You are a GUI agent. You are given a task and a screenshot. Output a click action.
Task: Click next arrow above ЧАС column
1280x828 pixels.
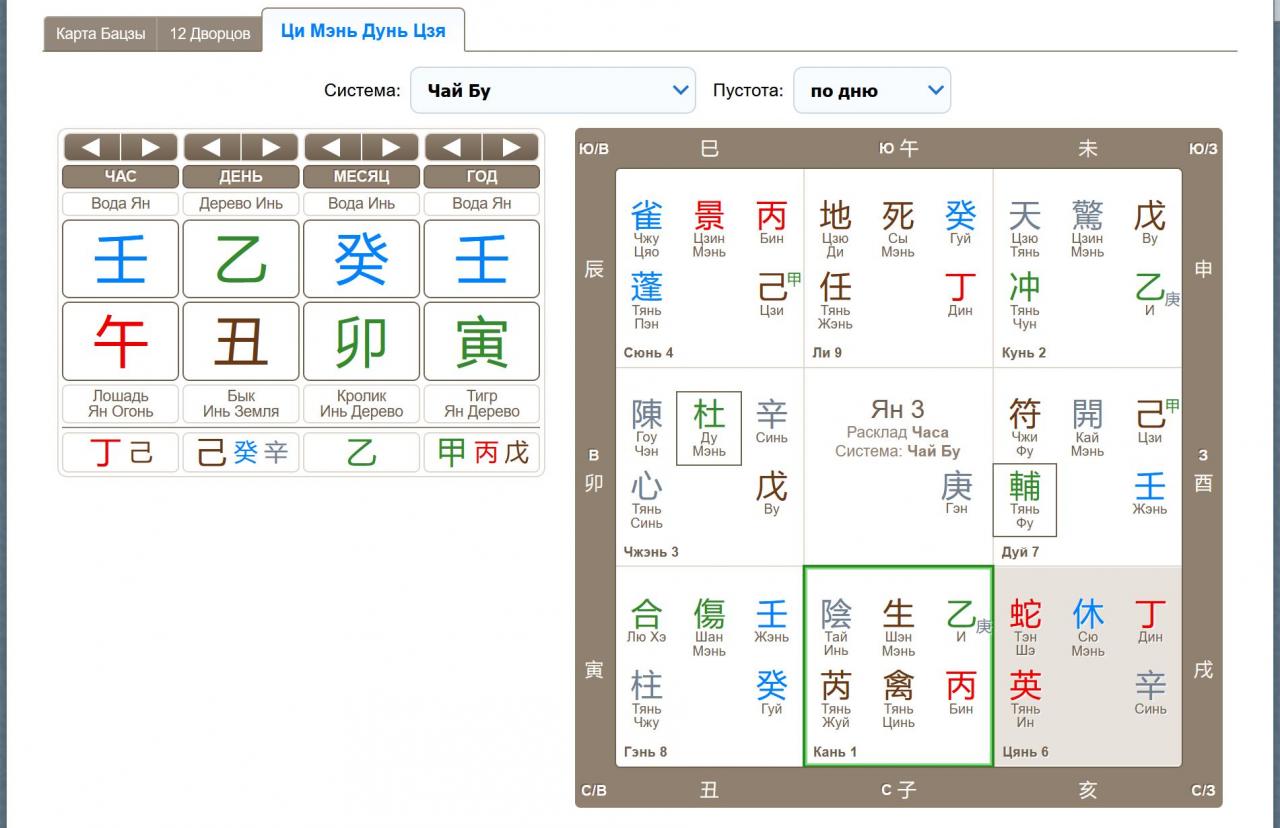pyautogui.click(x=150, y=148)
